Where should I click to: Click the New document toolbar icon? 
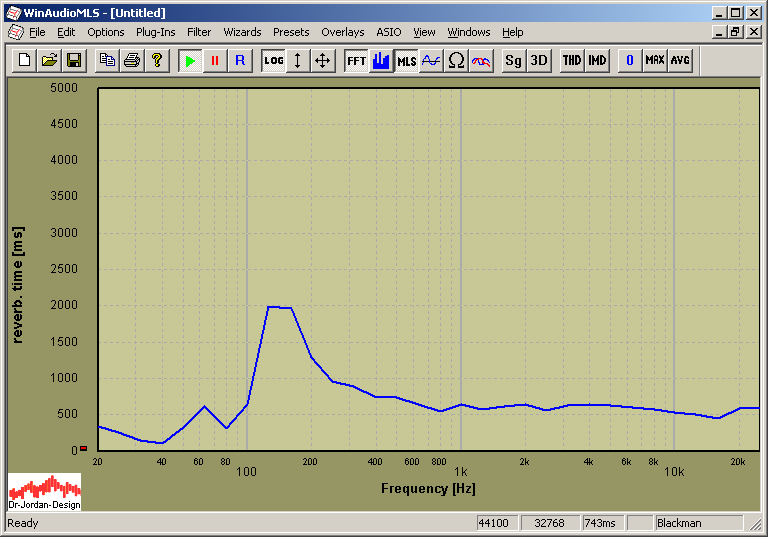coord(25,61)
